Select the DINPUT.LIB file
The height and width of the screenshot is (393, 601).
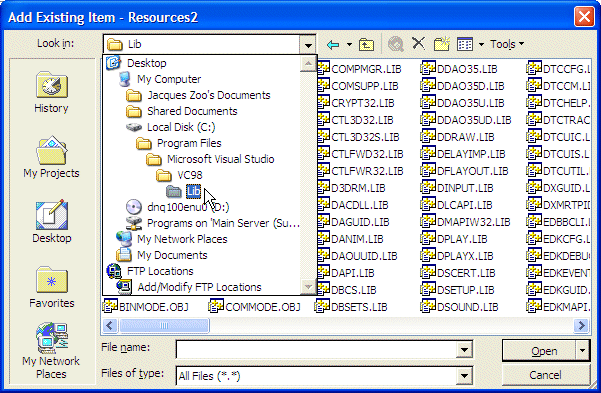pyautogui.click(x=456, y=188)
